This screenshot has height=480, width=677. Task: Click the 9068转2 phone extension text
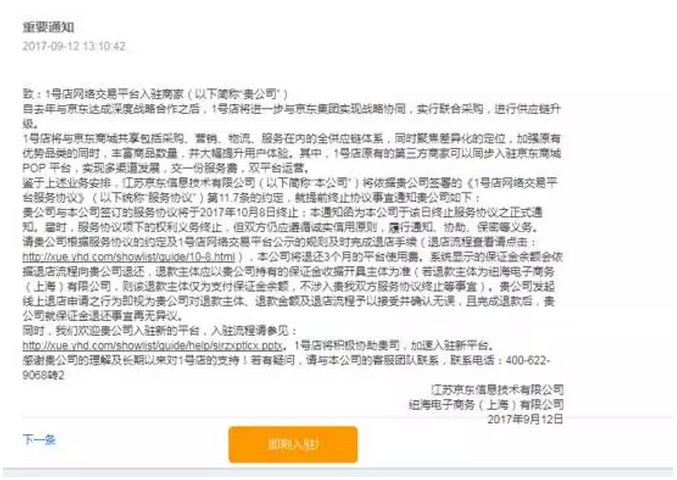(x=43, y=375)
